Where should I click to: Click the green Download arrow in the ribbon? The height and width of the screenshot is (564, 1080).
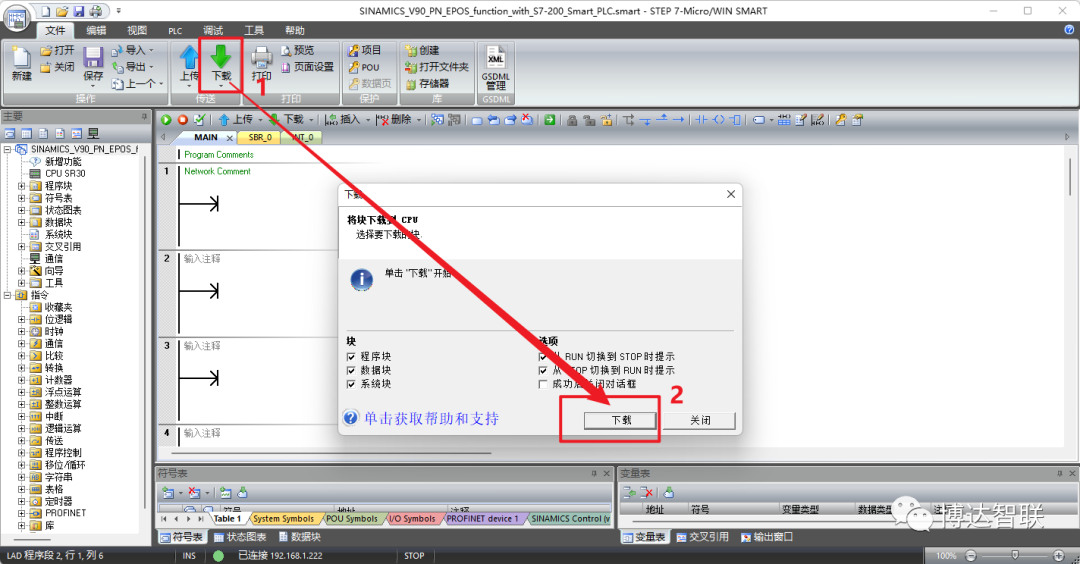[220, 56]
